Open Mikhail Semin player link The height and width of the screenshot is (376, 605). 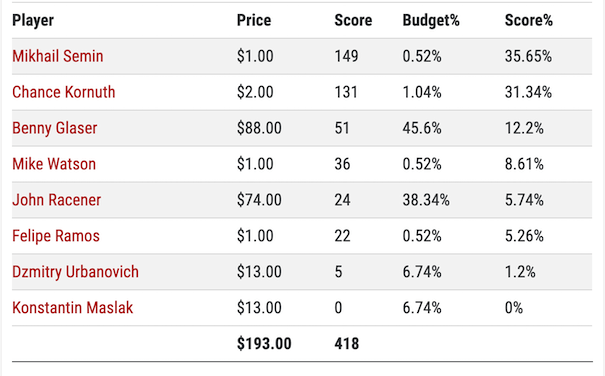click(57, 56)
